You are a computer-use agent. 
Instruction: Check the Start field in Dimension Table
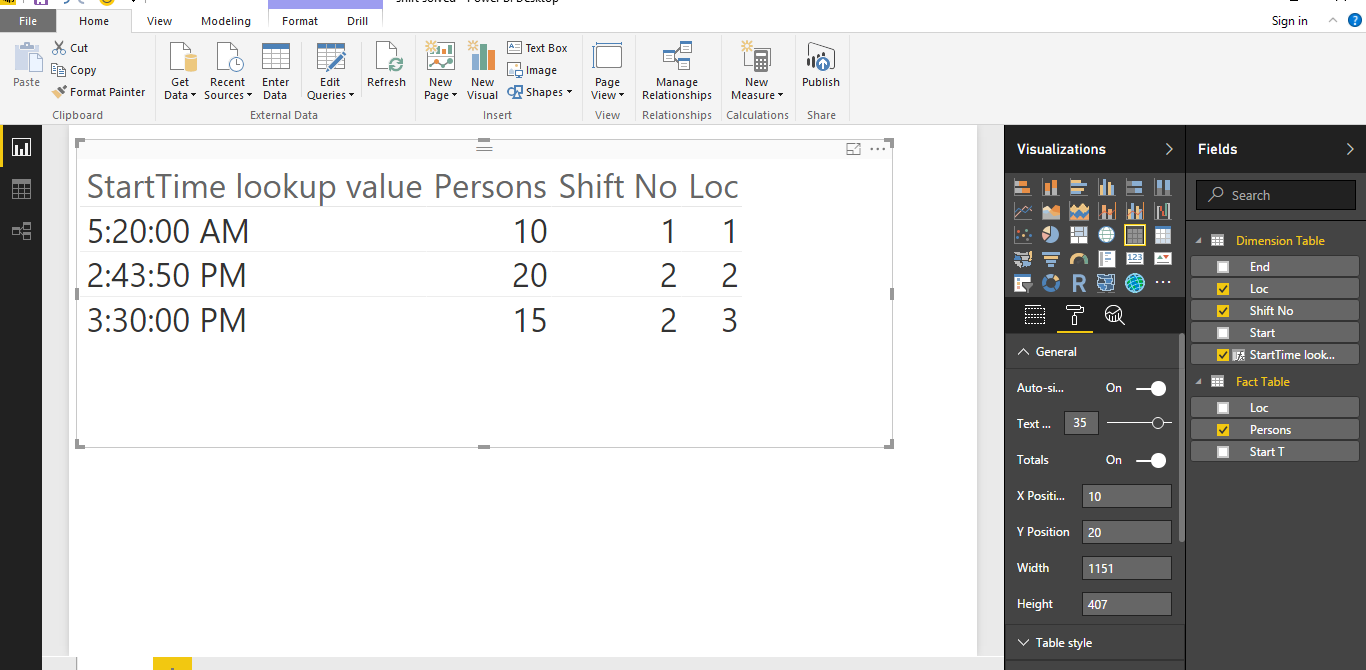(x=1223, y=333)
